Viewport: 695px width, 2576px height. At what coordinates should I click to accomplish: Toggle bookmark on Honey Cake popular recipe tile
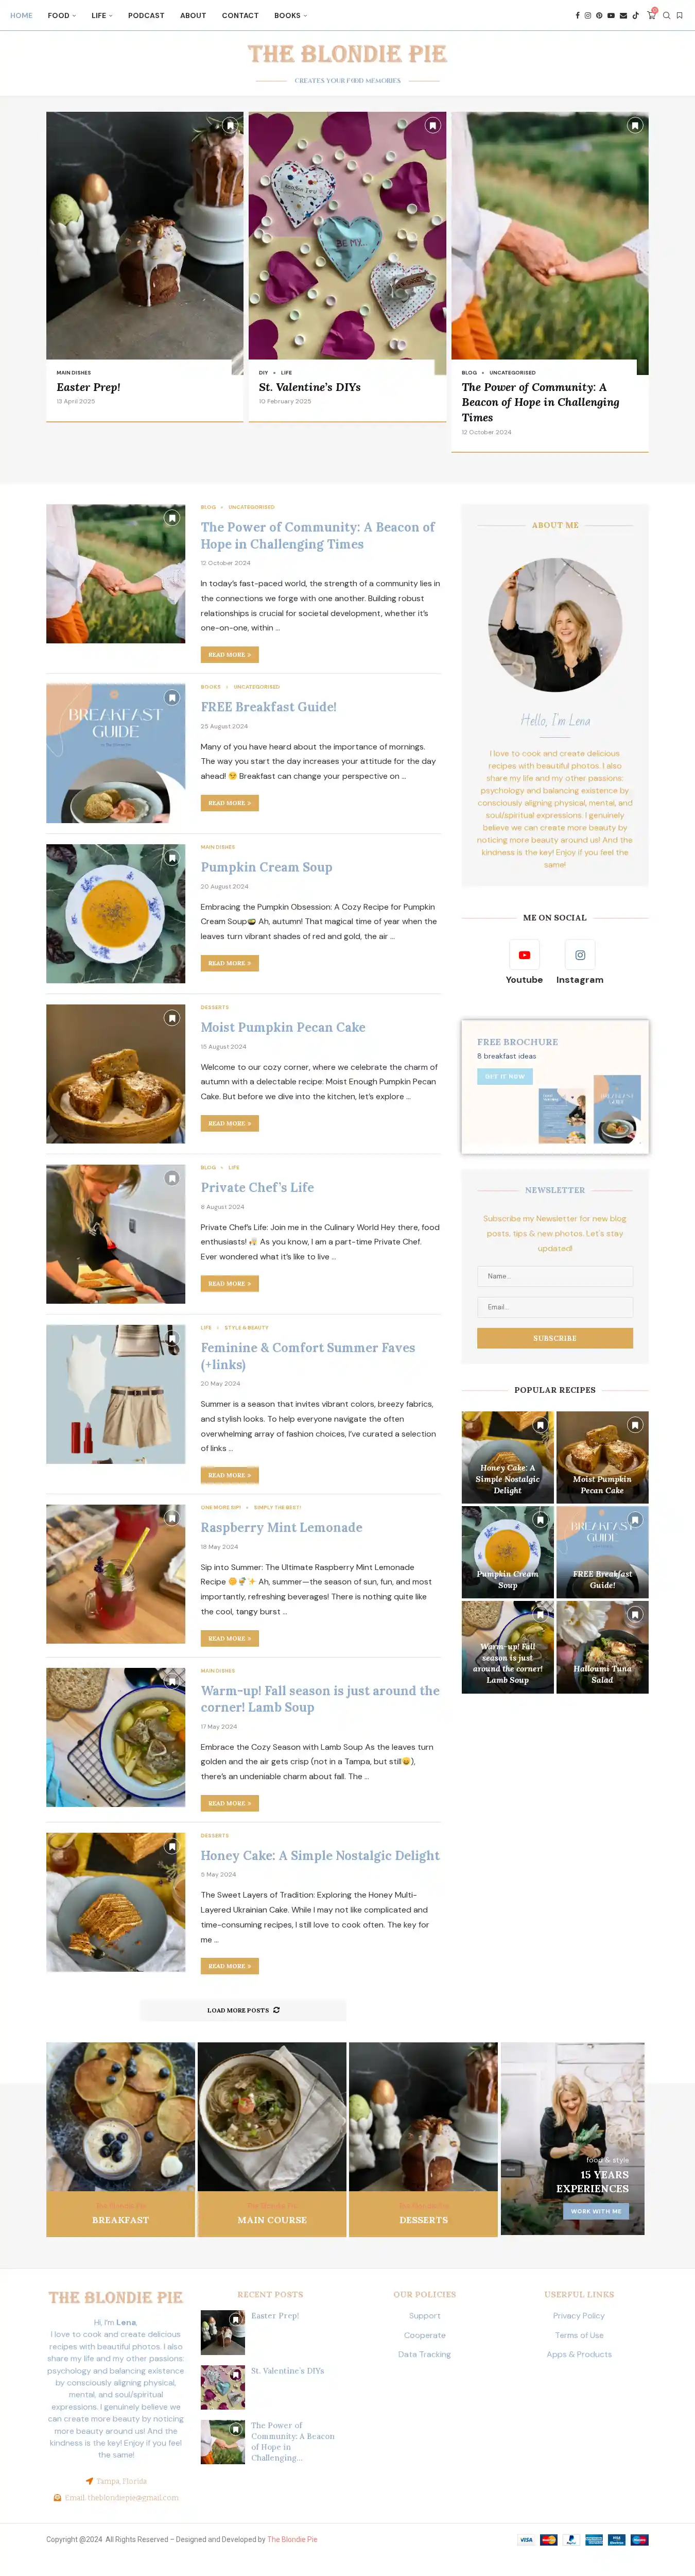pyautogui.click(x=540, y=1425)
